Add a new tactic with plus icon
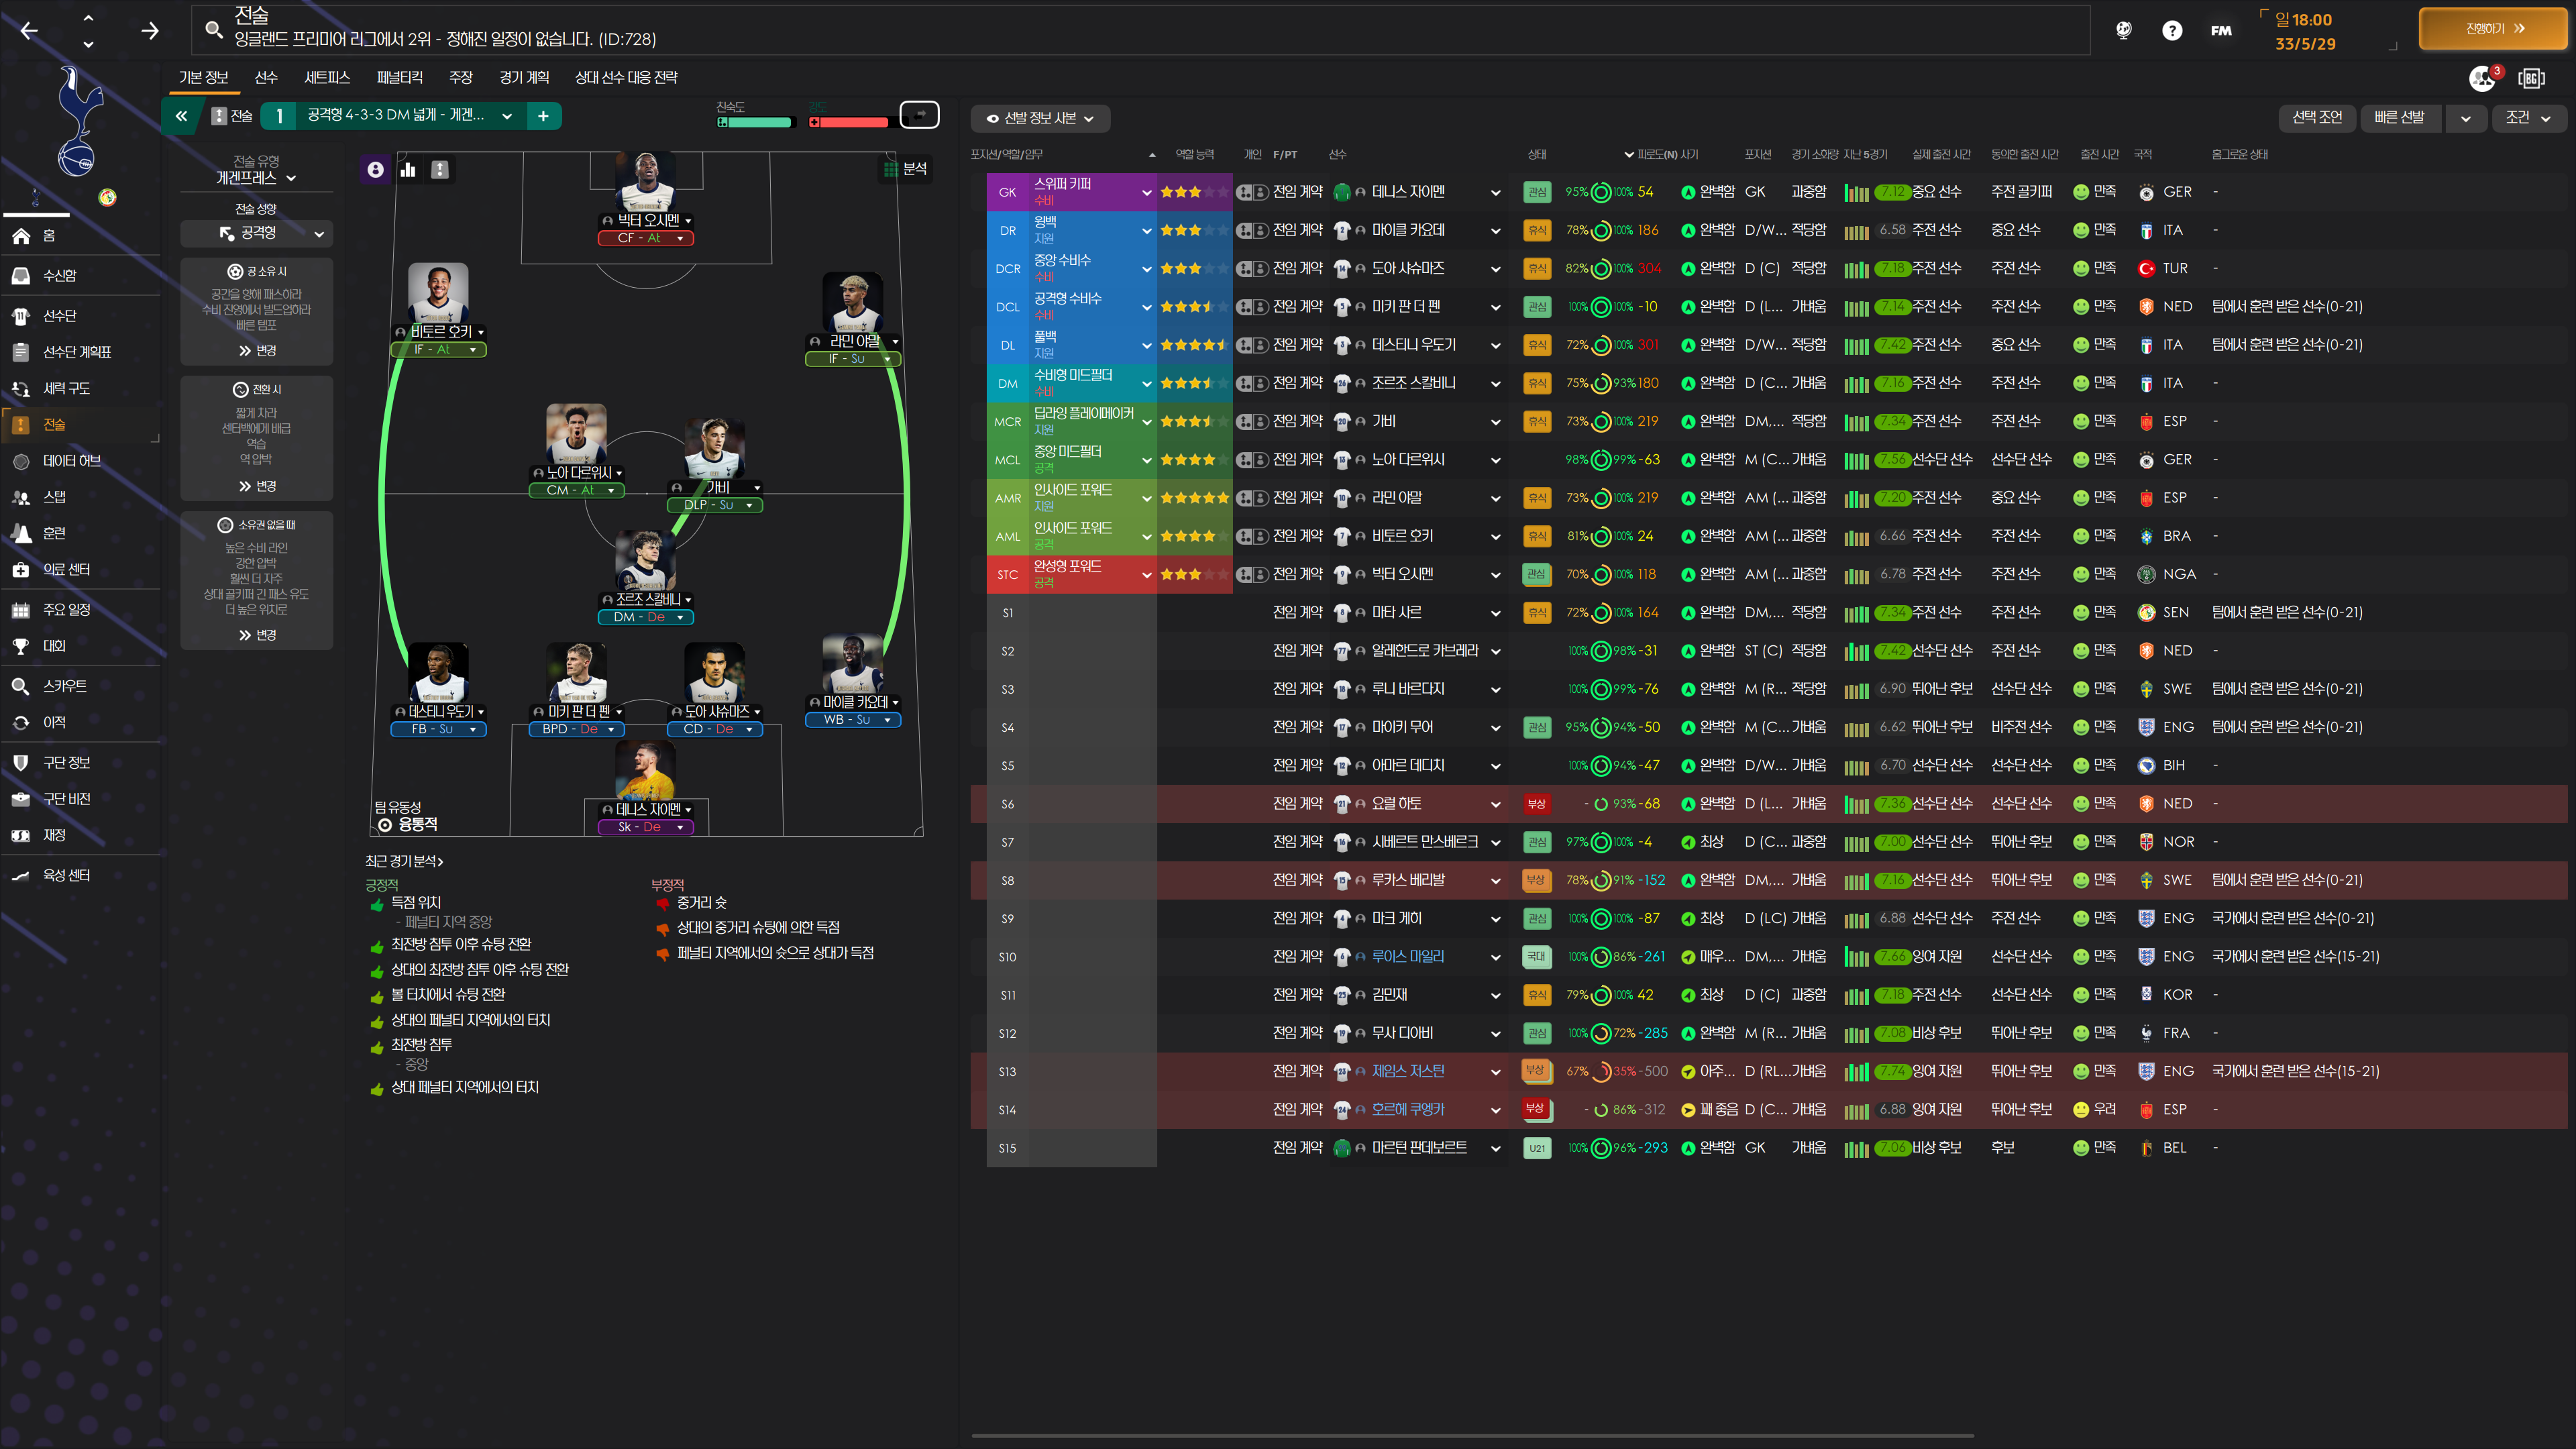Viewport: 2576px width, 1449px height. pos(543,116)
